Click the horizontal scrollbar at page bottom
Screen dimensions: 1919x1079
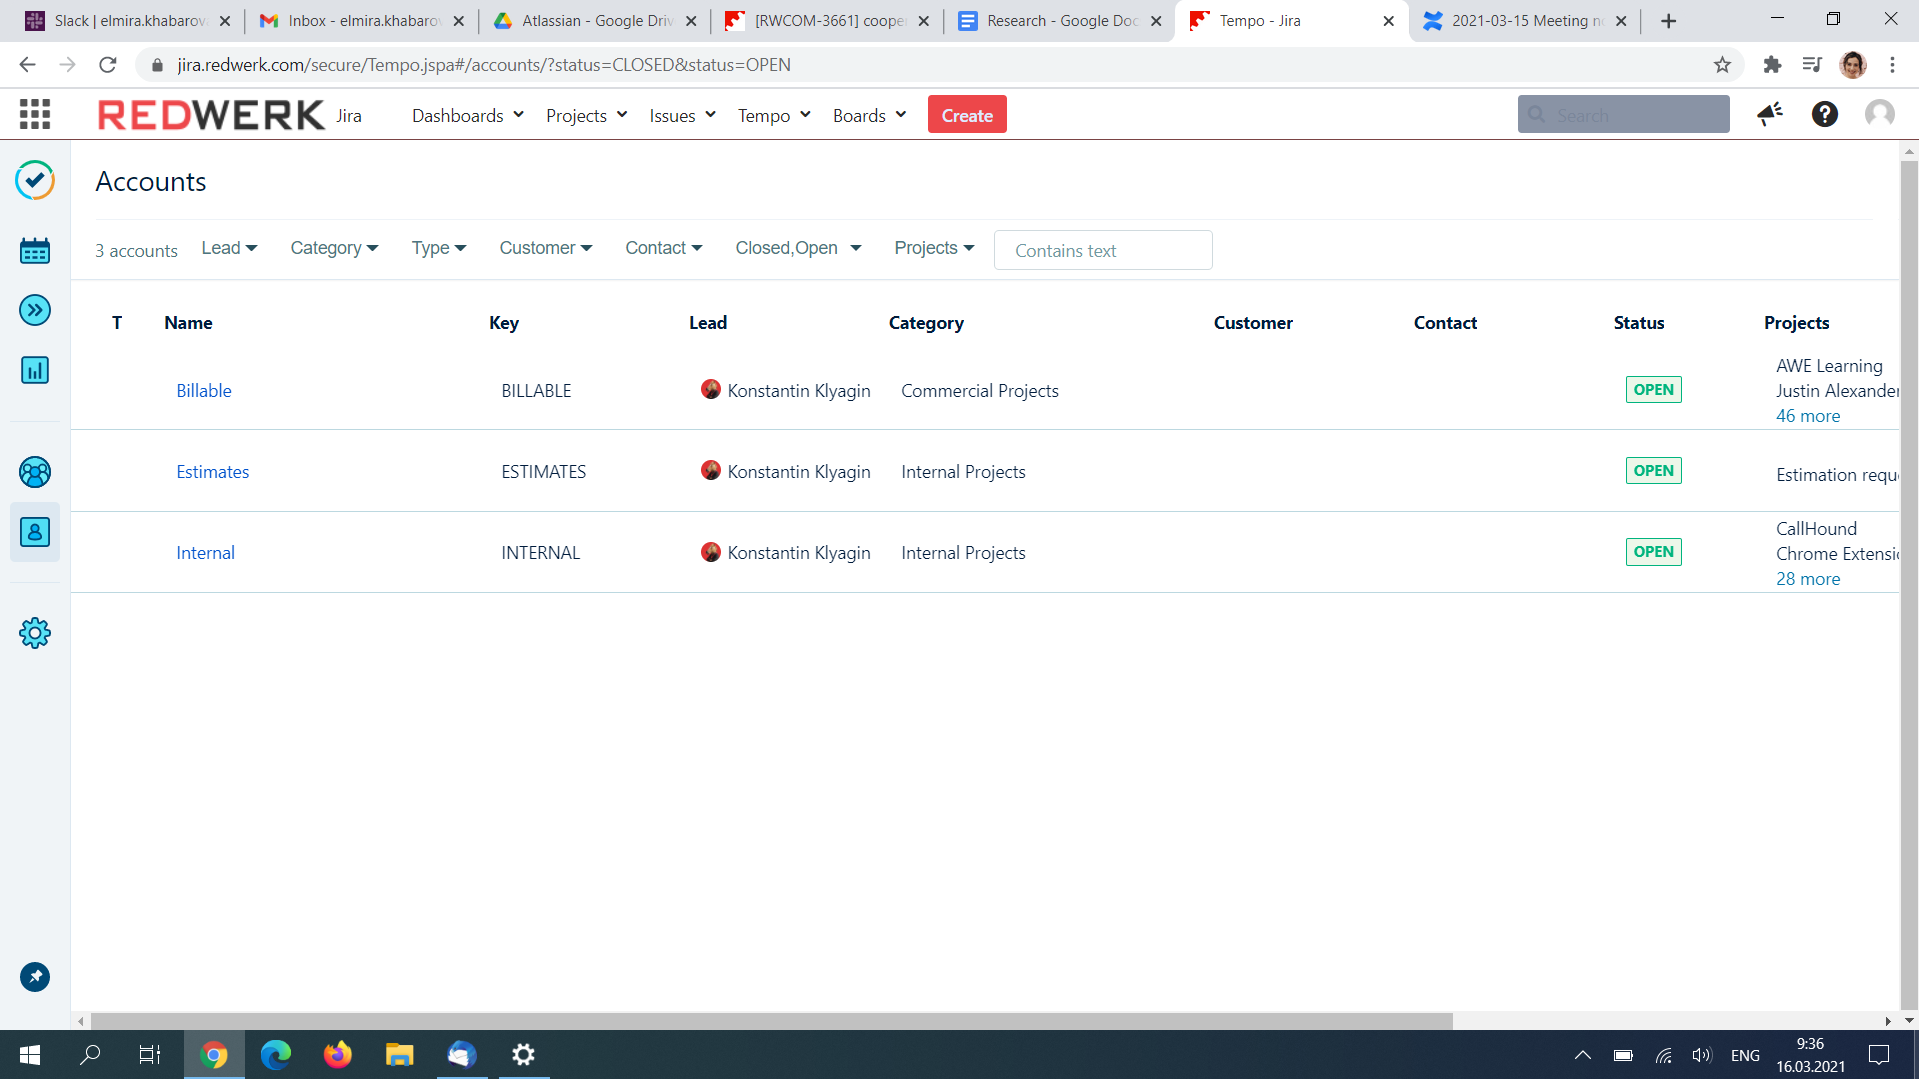point(770,1021)
